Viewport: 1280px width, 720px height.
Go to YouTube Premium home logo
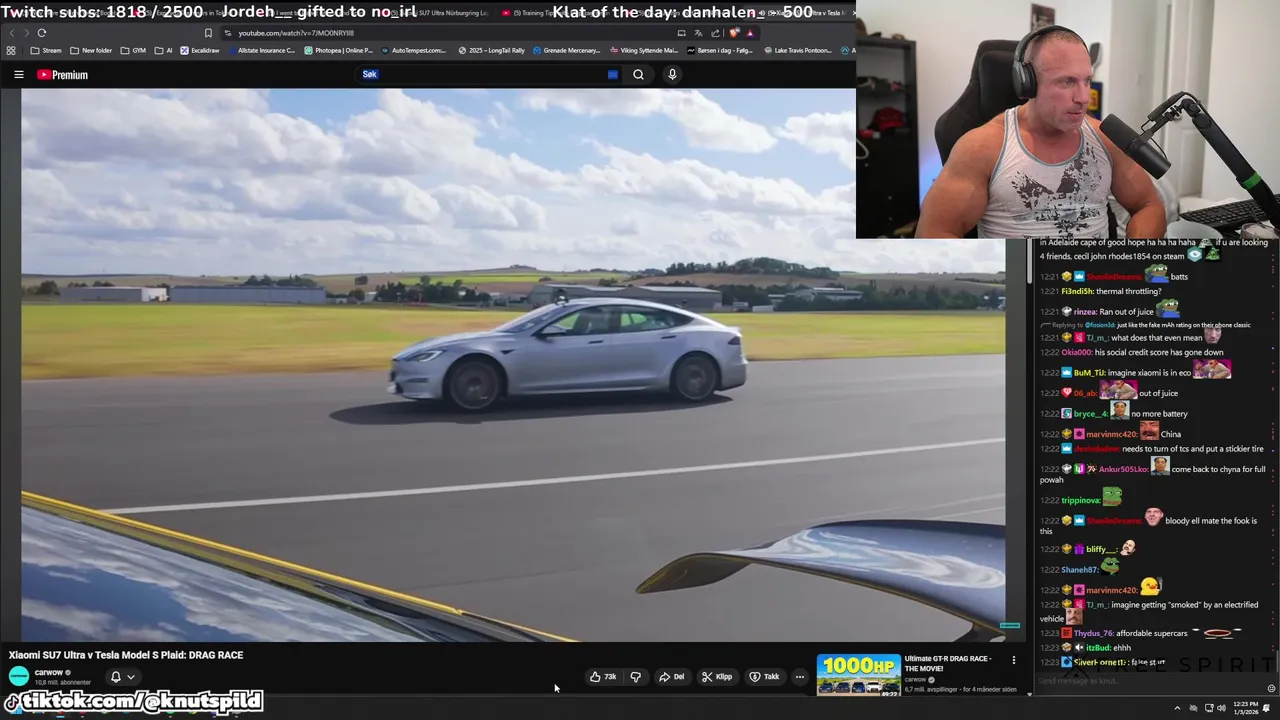(x=62, y=74)
